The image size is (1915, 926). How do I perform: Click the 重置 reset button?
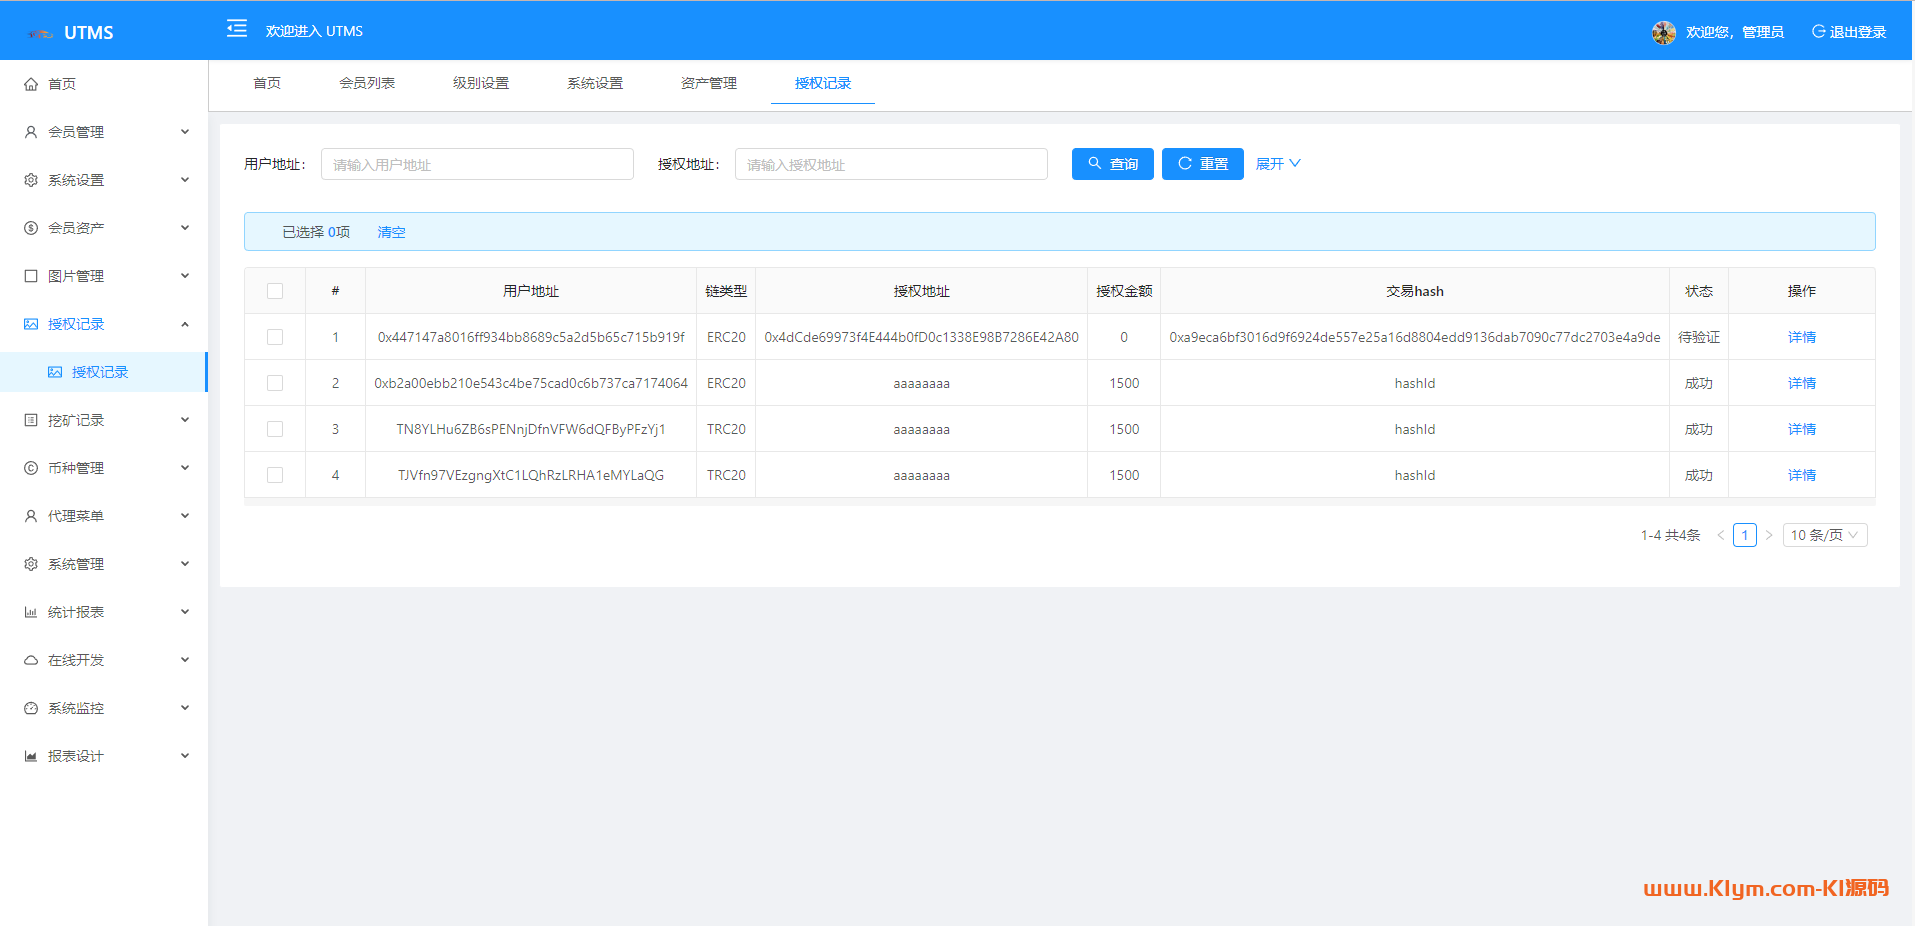pyautogui.click(x=1202, y=164)
